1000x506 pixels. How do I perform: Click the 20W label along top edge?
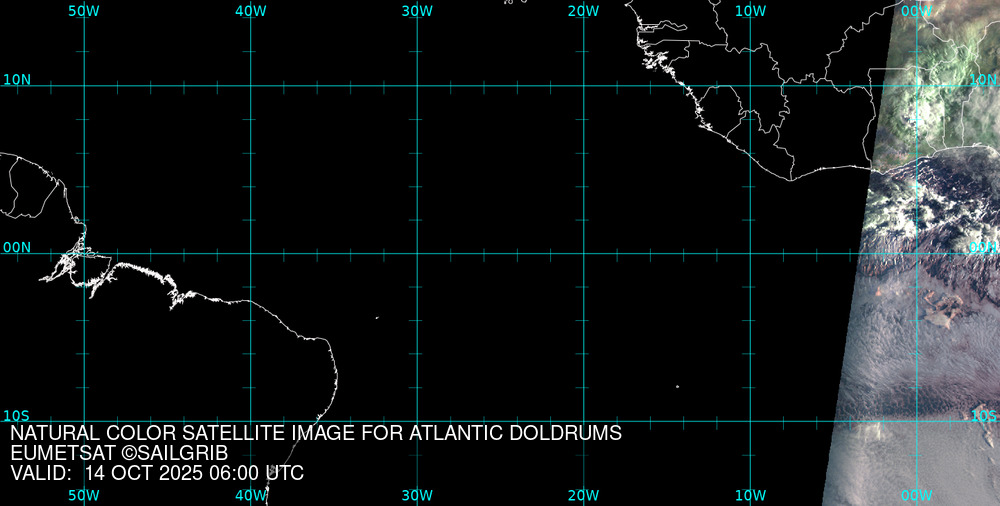pyautogui.click(x=583, y=11)
